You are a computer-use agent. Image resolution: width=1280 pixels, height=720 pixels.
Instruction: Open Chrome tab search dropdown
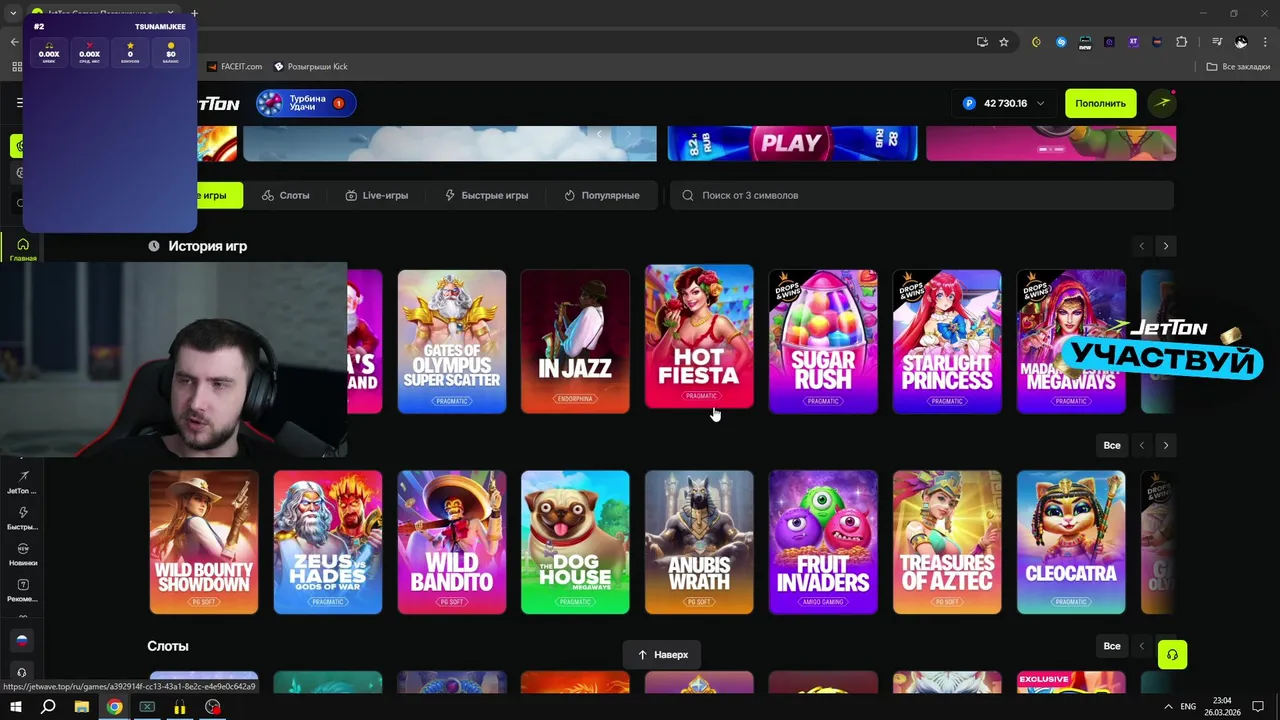tap(13, 14)
